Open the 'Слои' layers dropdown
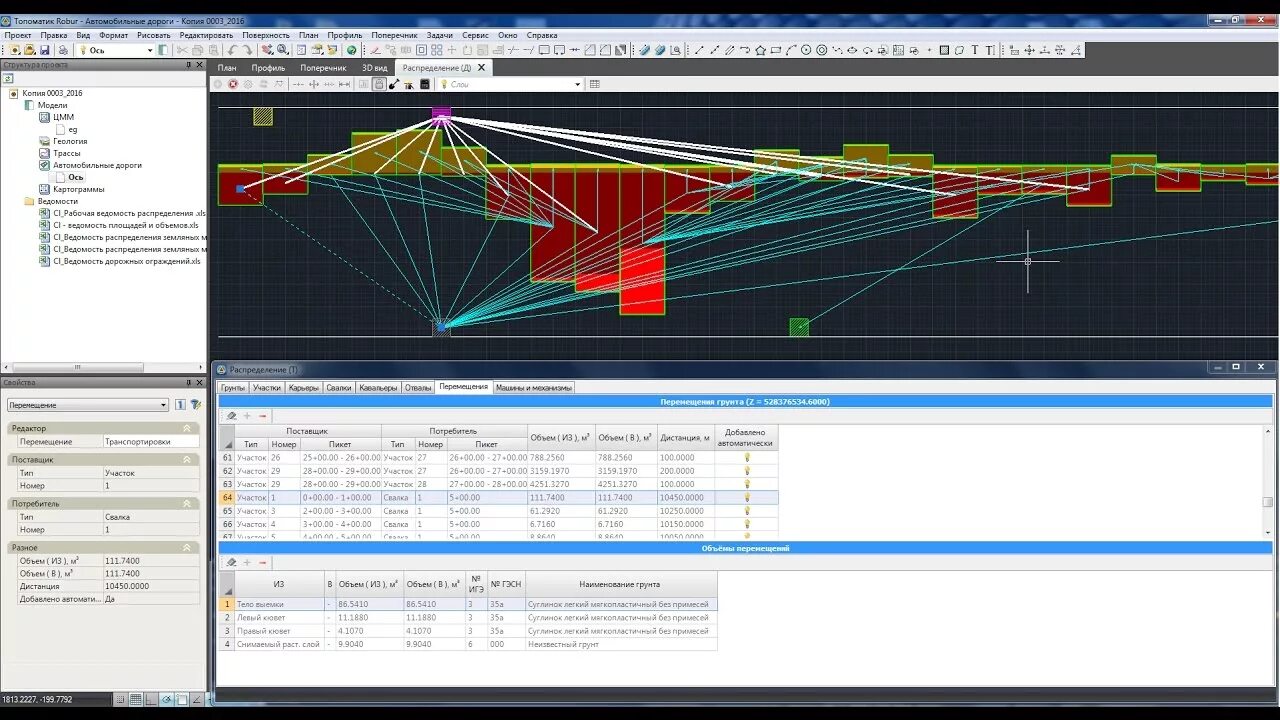Viewport: 1280px width, 720px height. 577,84
